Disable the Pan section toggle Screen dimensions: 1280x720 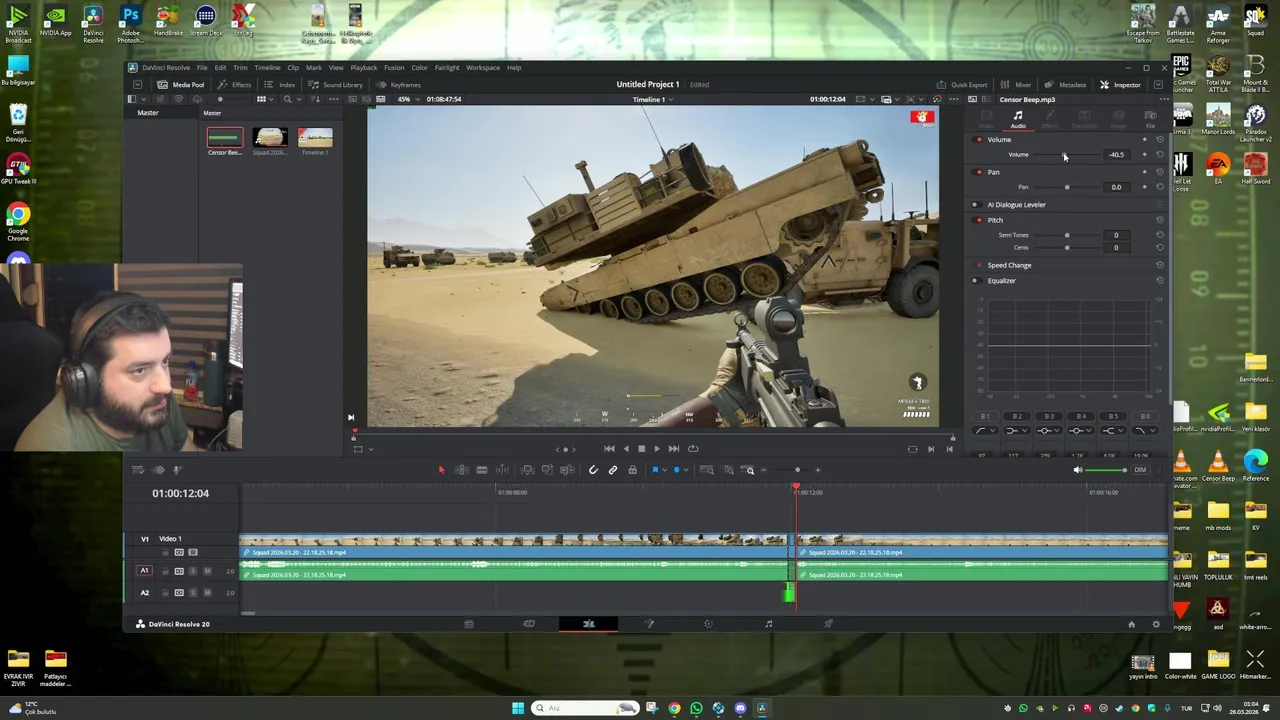point(979,172)
